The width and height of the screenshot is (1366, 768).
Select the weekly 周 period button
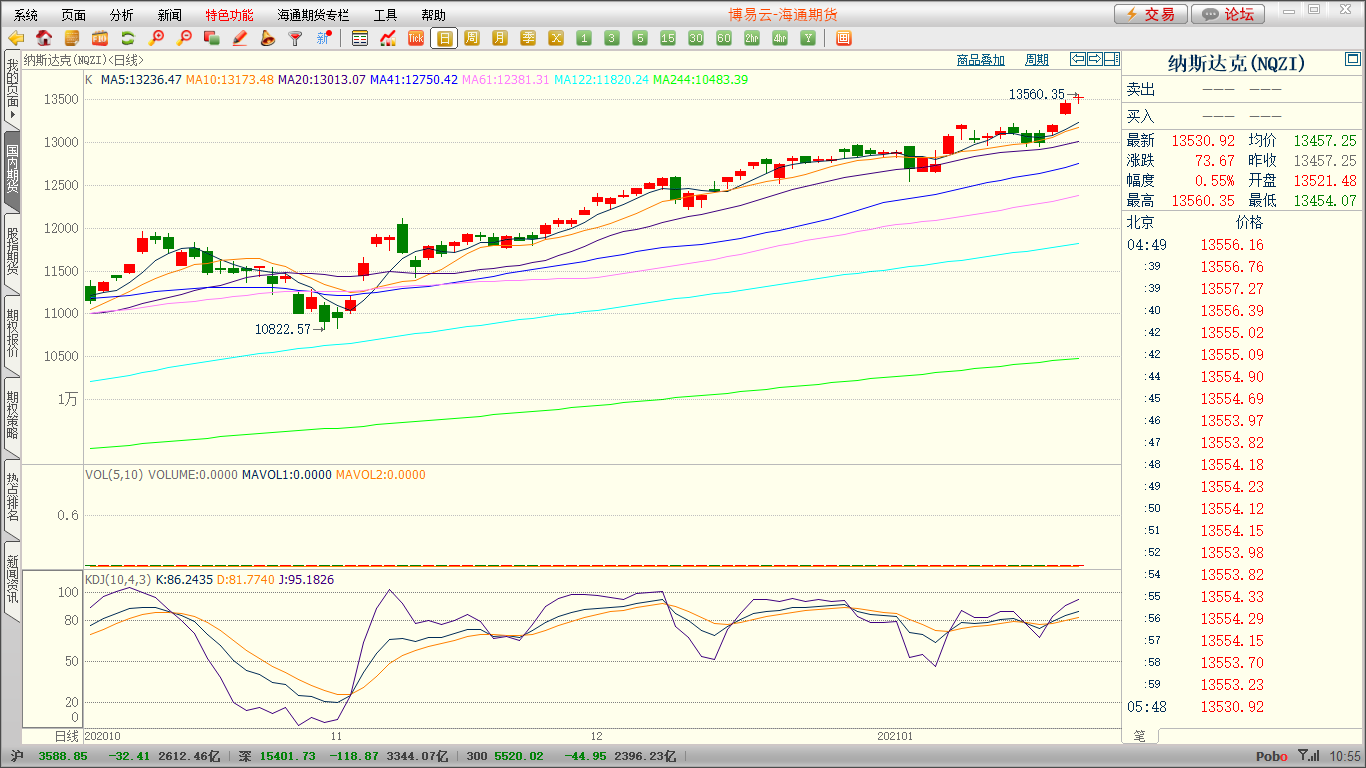pyautogui.click(x=472, y=38)
